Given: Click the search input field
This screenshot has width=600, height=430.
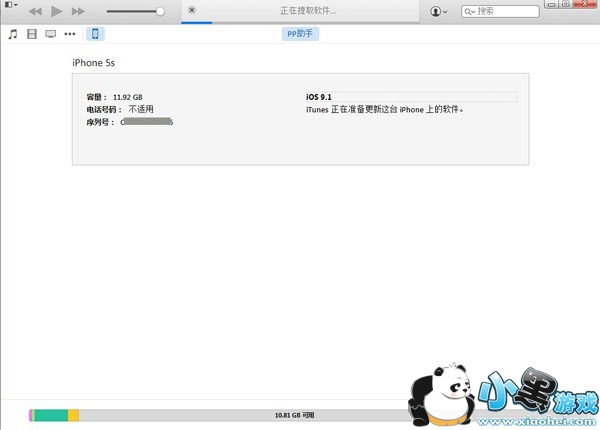Looking at the screenshot, I should 501,11.
